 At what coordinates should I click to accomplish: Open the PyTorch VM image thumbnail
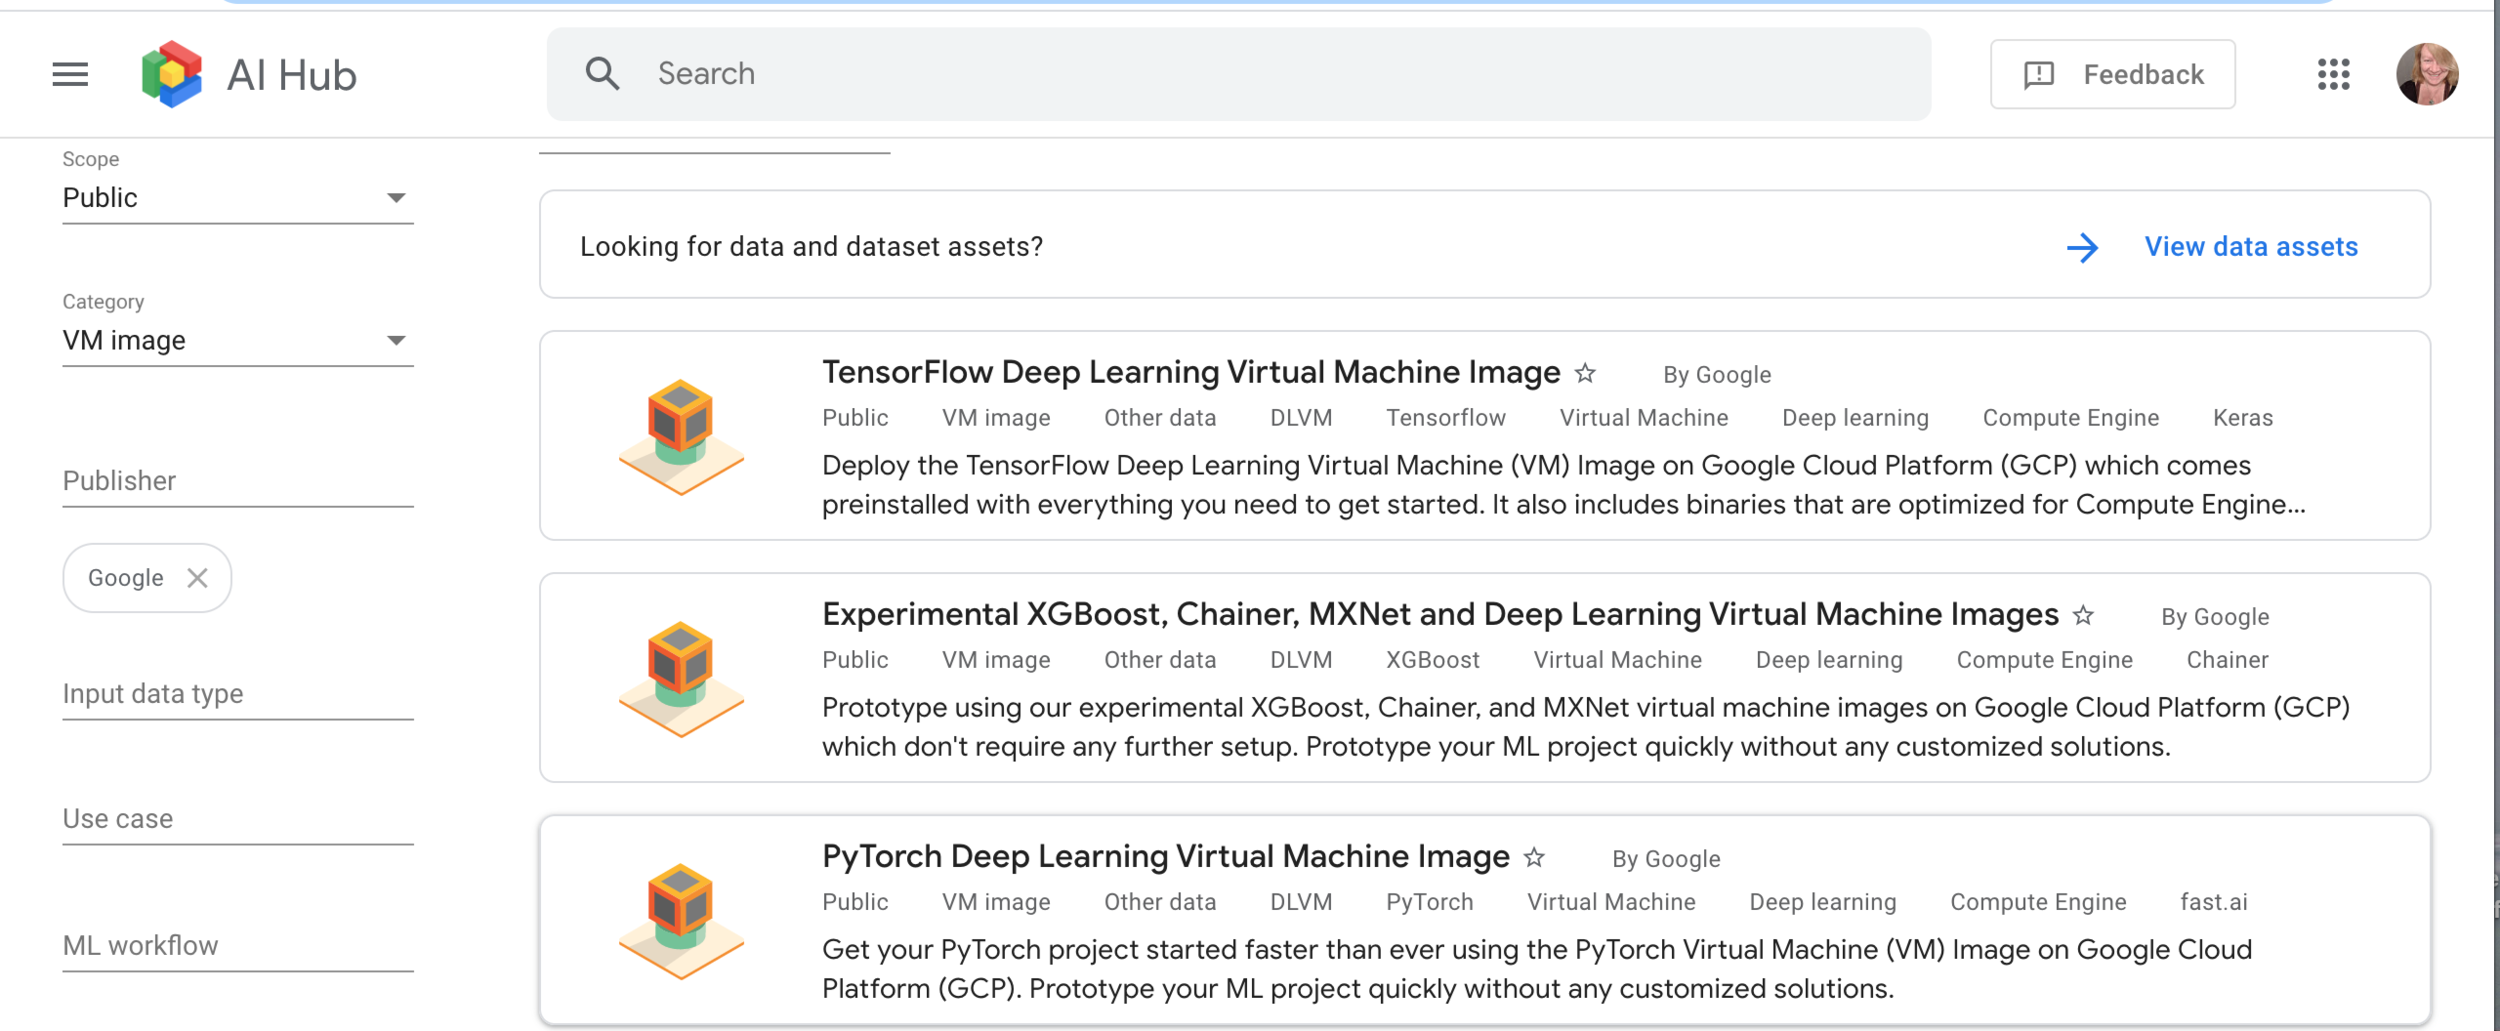point(681,920)
